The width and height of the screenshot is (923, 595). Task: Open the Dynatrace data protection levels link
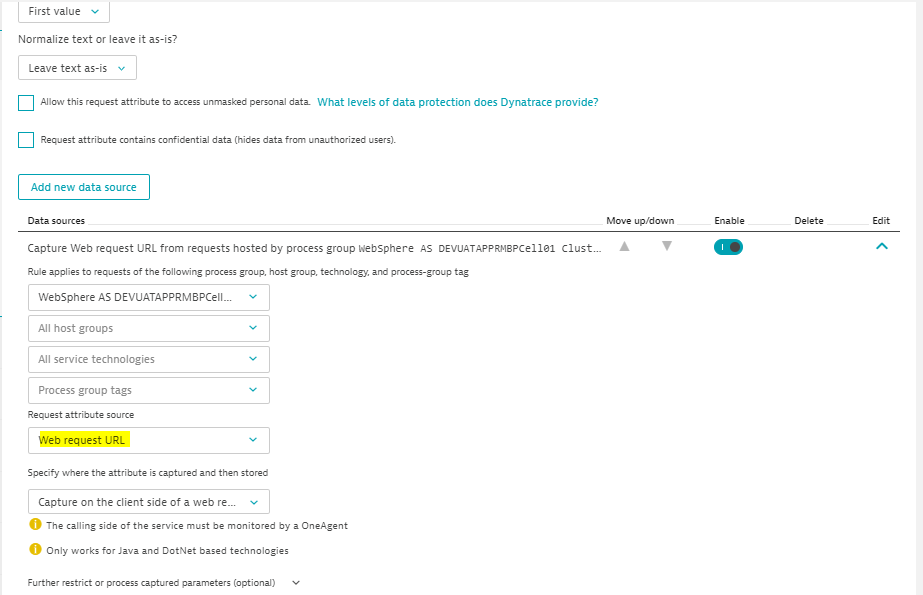(457, 102)
